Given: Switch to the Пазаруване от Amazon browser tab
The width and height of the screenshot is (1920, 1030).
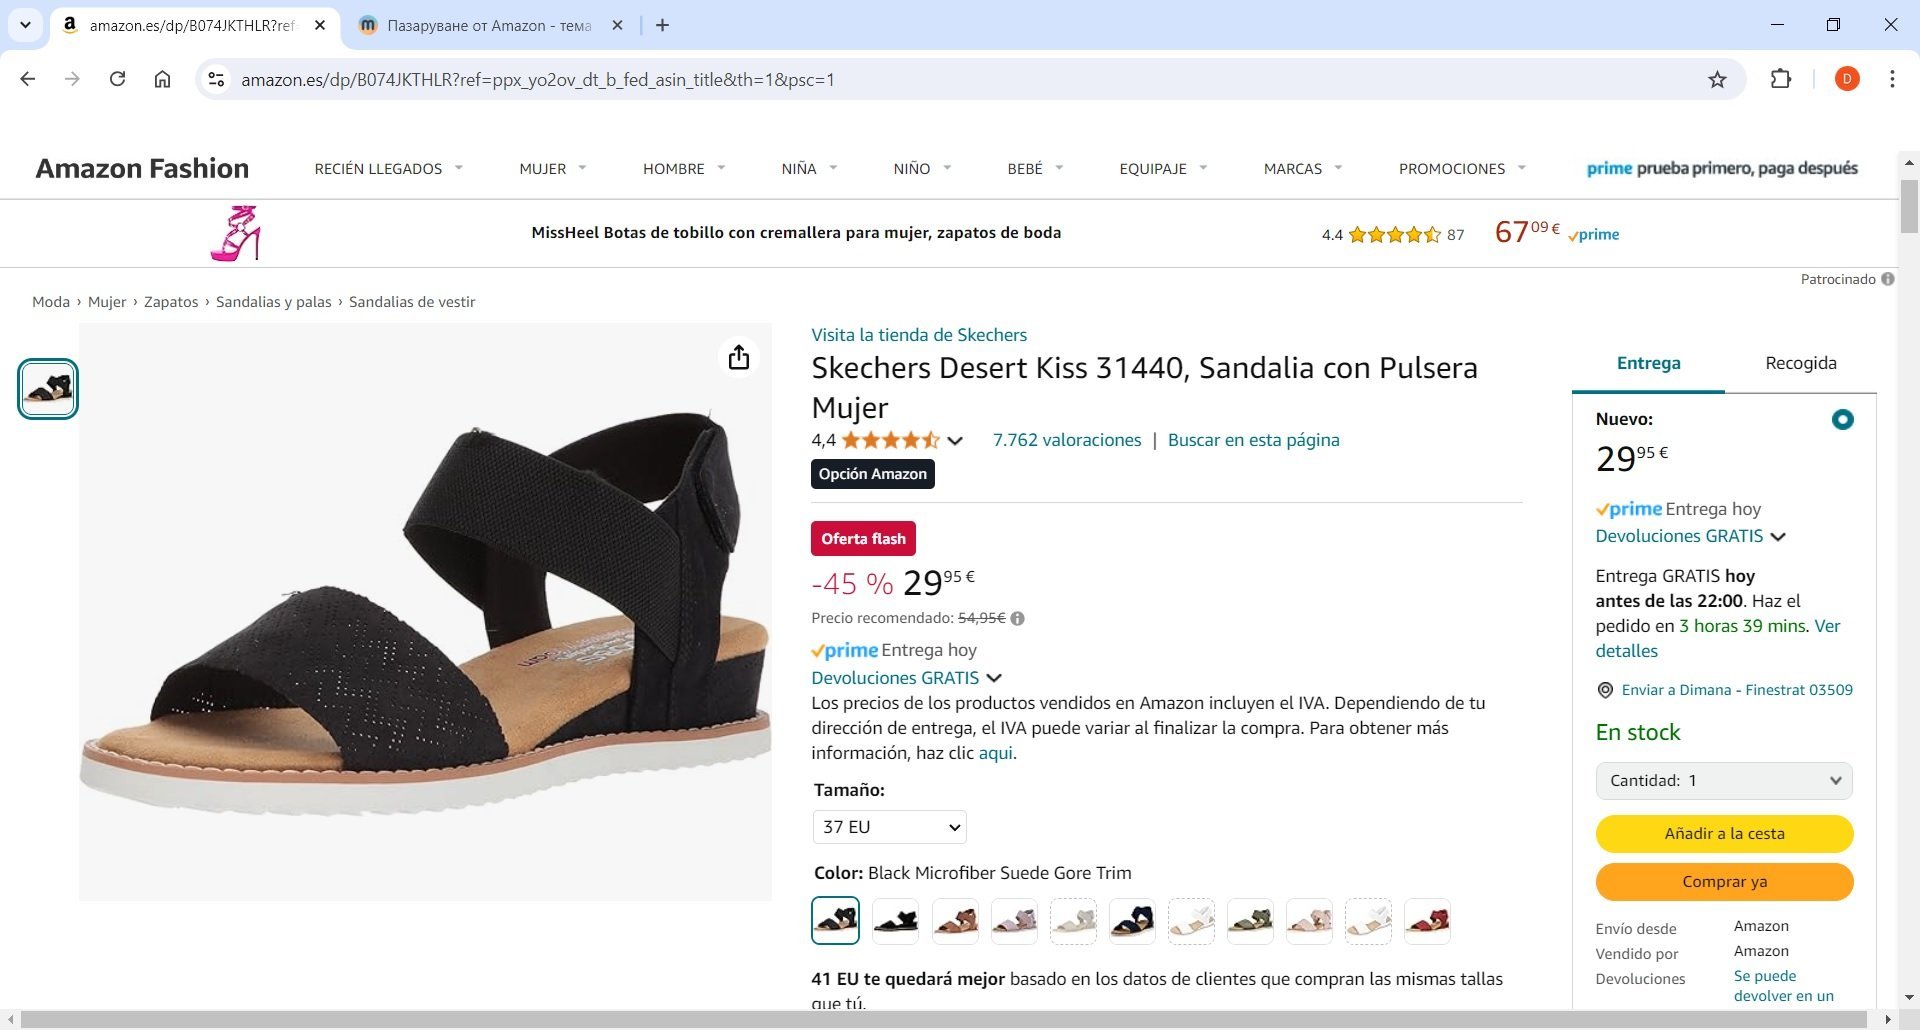Looking at the screenshot, I should (489, 26).
